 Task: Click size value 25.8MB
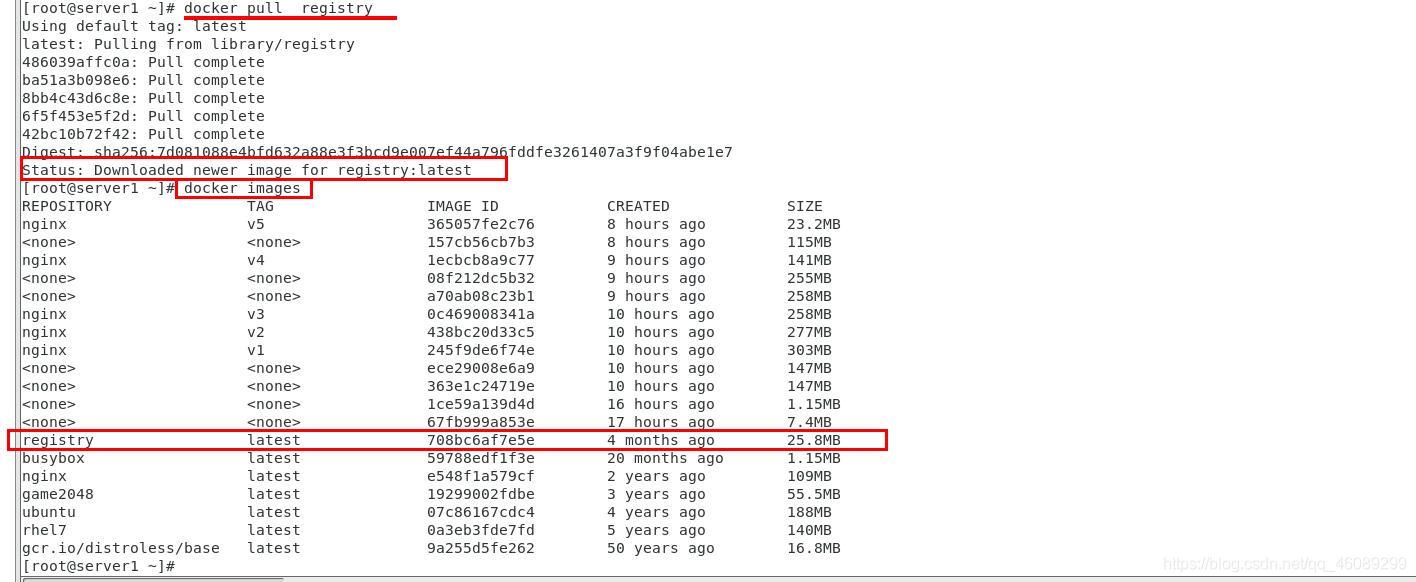[814, 440]
